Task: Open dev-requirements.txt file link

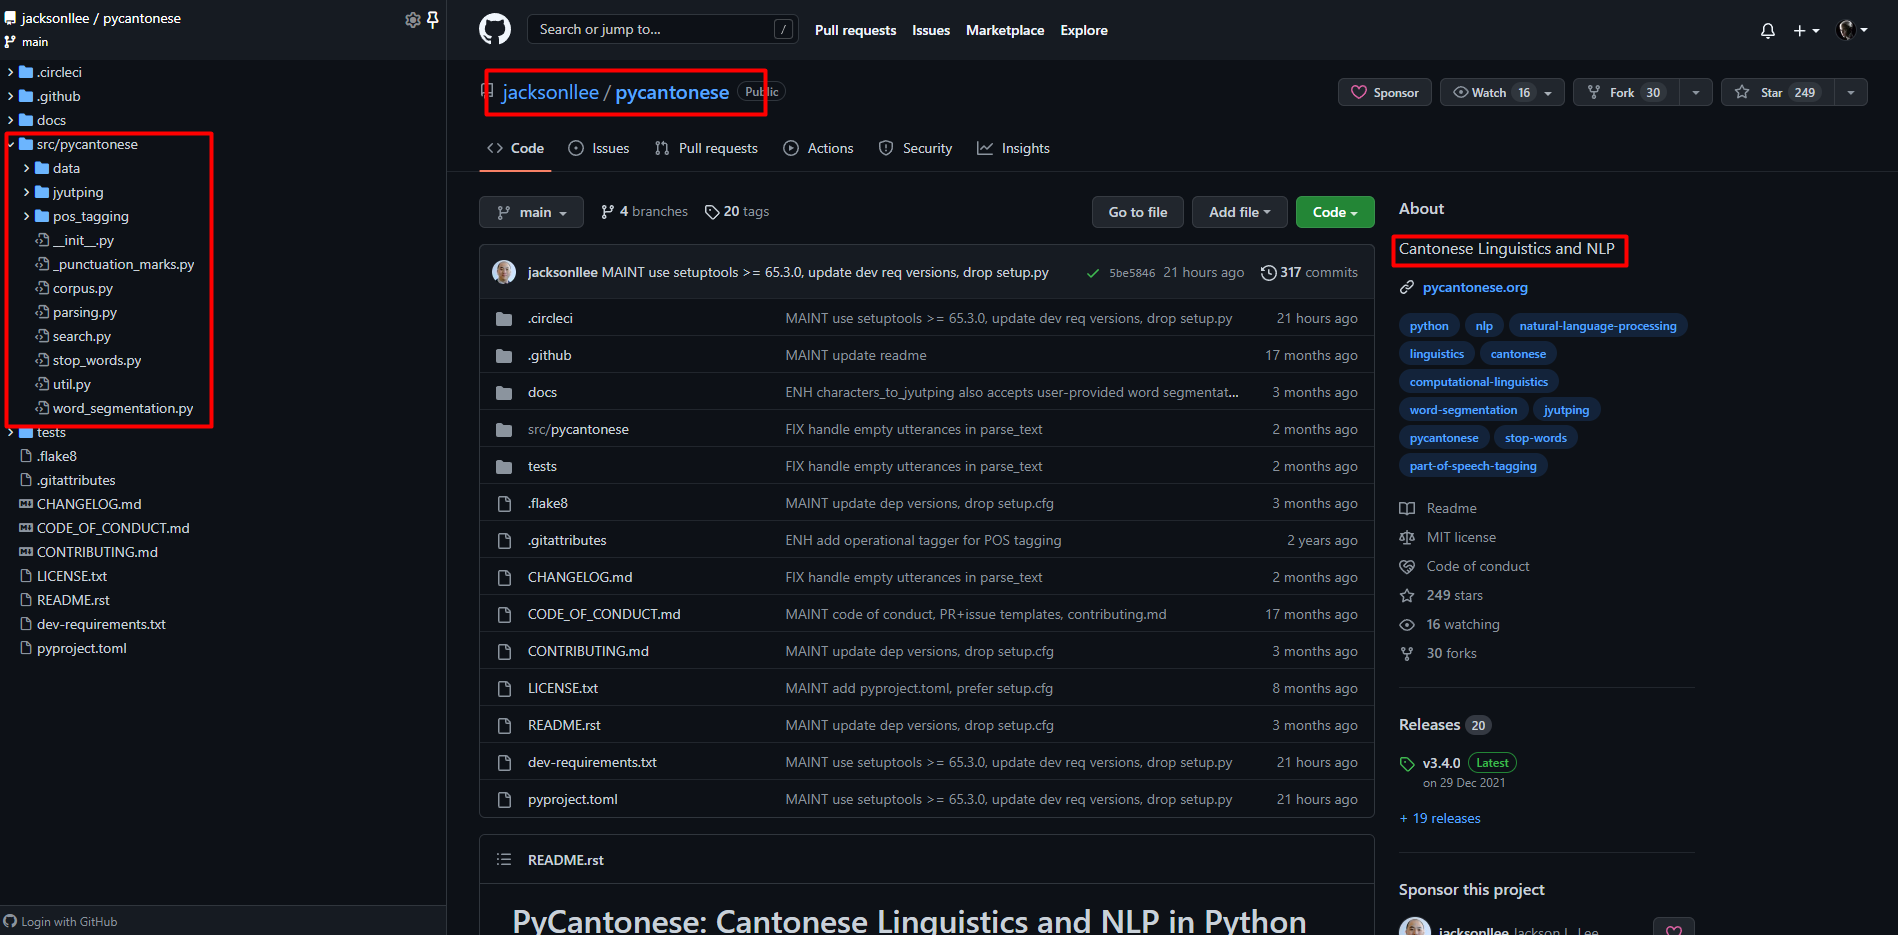Action: 592,762
